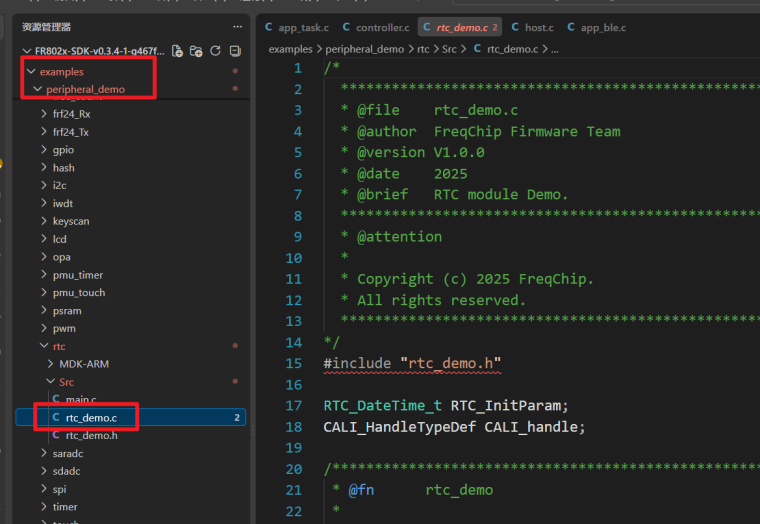The image size is (760, 524).
Task: Switch to the app_task.c tab
Action: (297, 28)
